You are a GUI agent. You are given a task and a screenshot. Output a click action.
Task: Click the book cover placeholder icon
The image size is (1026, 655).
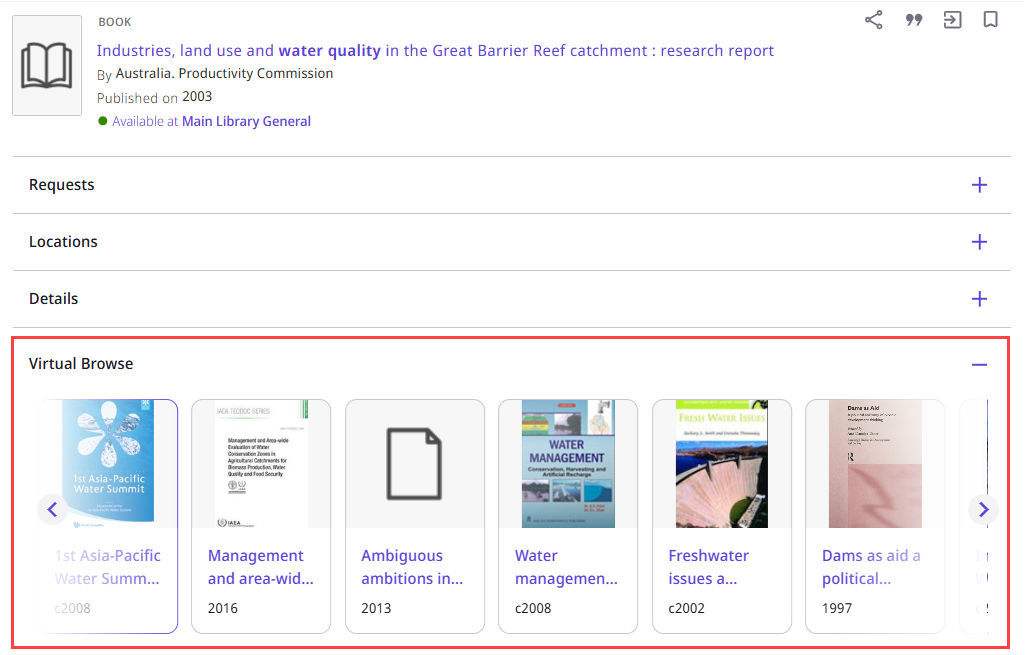(x=46, y=64)
